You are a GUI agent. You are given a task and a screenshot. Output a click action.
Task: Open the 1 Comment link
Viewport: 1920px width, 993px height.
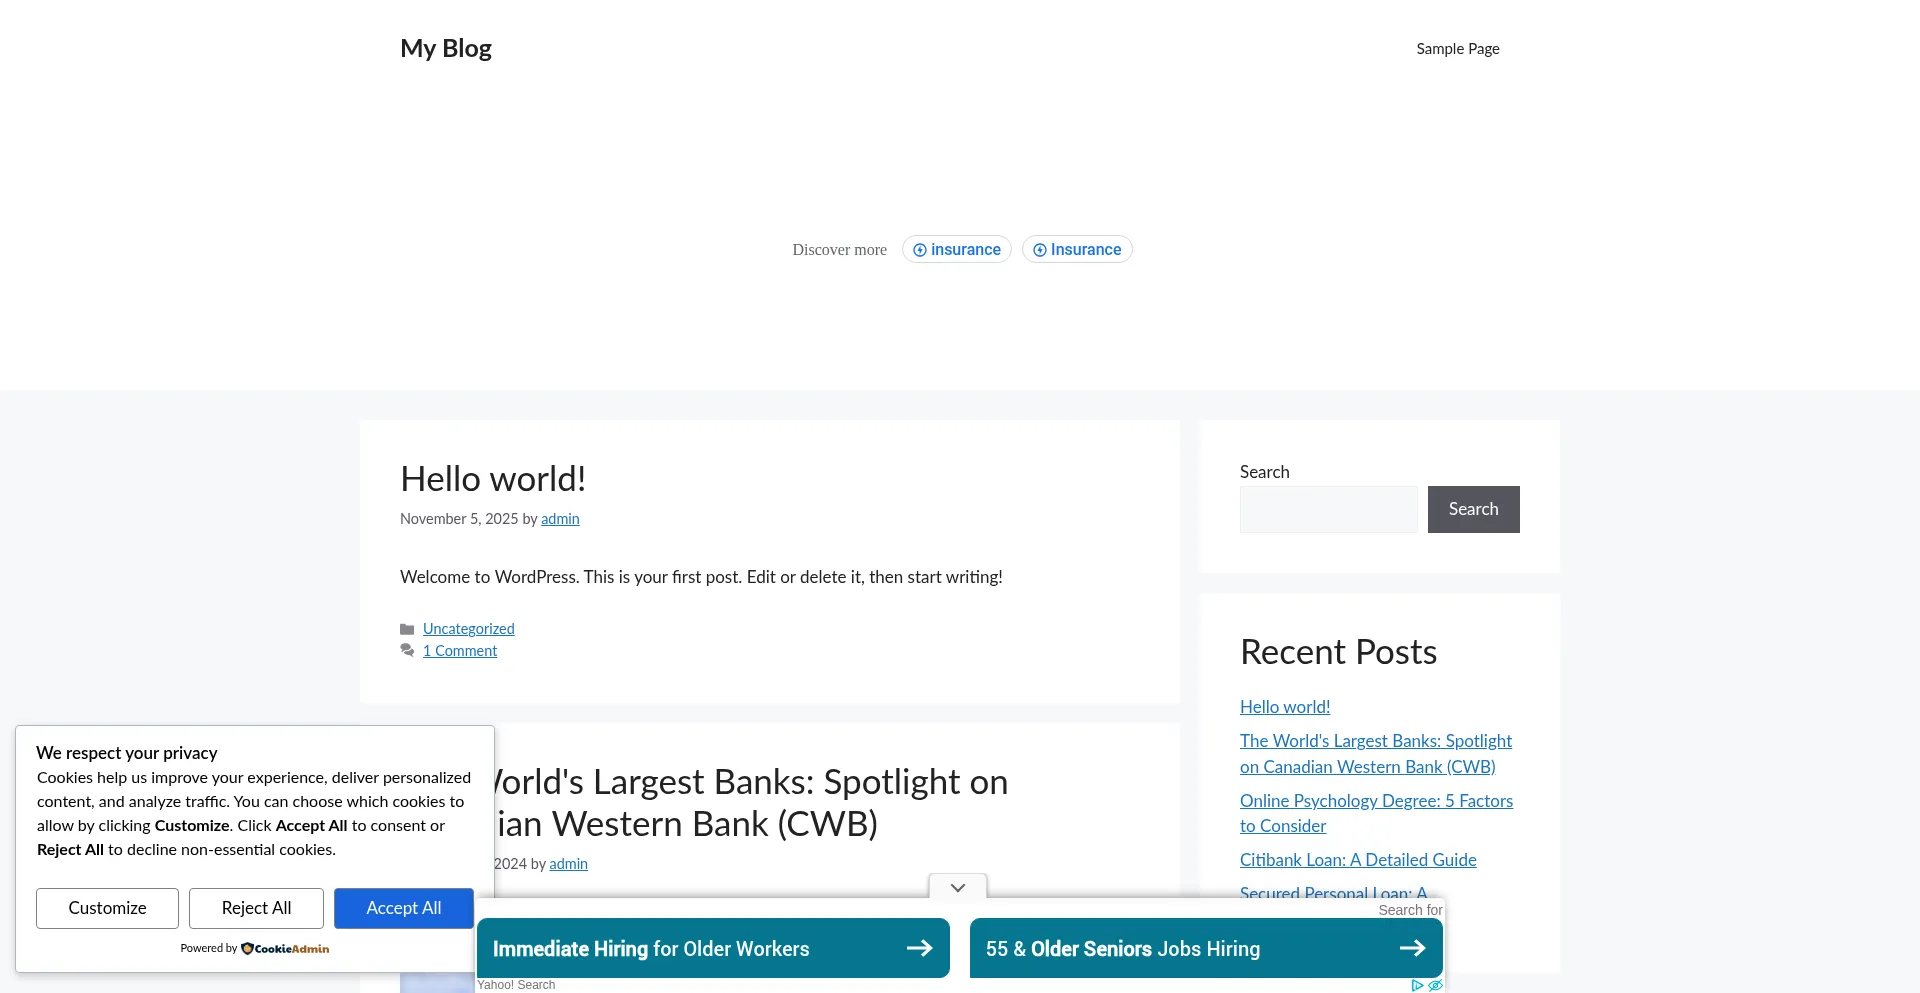[459, 651]
